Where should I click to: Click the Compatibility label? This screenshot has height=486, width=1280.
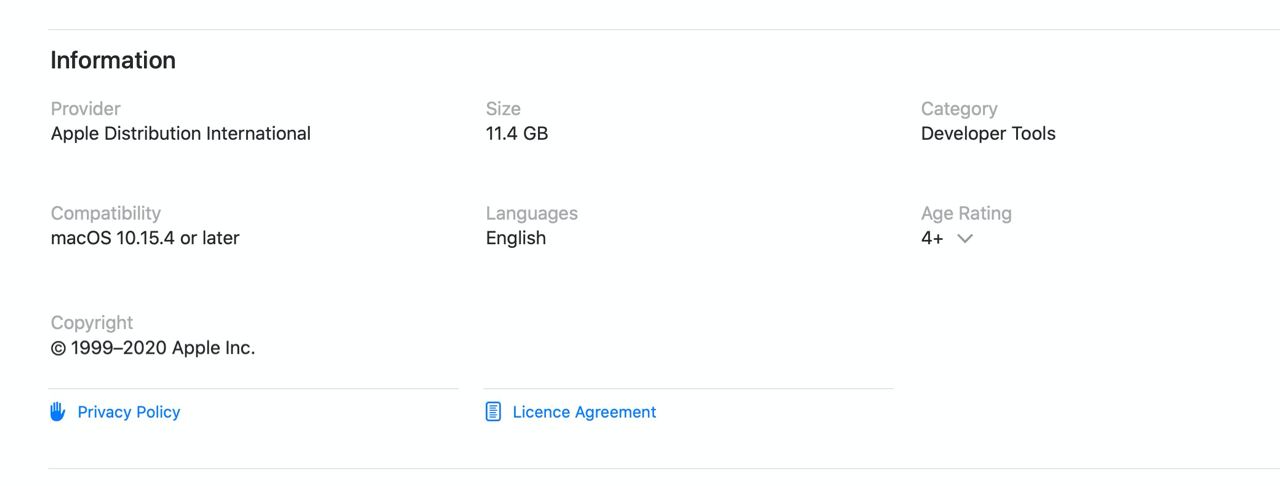[106, 213]
